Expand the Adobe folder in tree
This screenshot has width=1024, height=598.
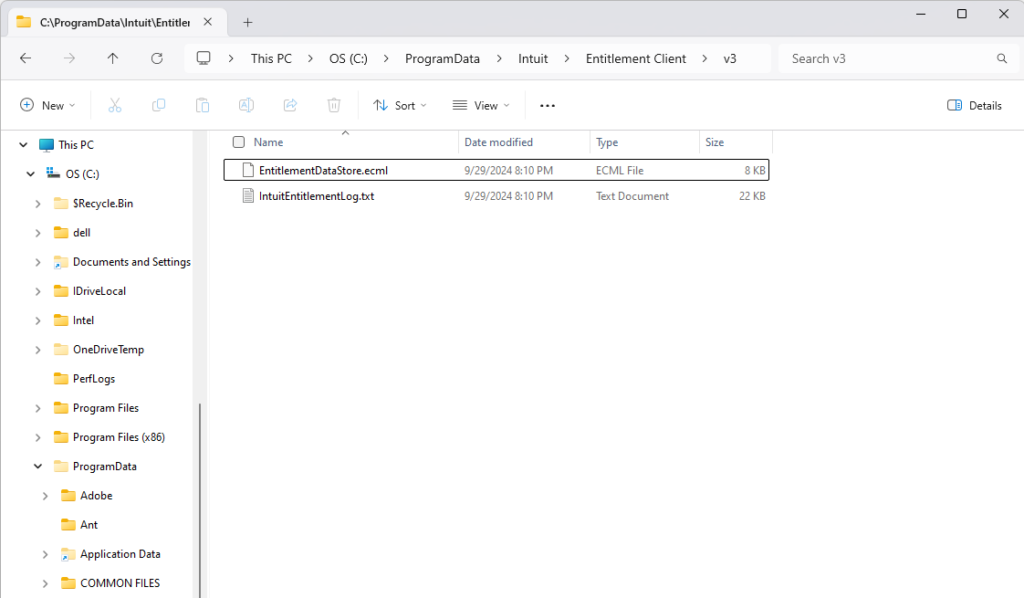[45, 496]
